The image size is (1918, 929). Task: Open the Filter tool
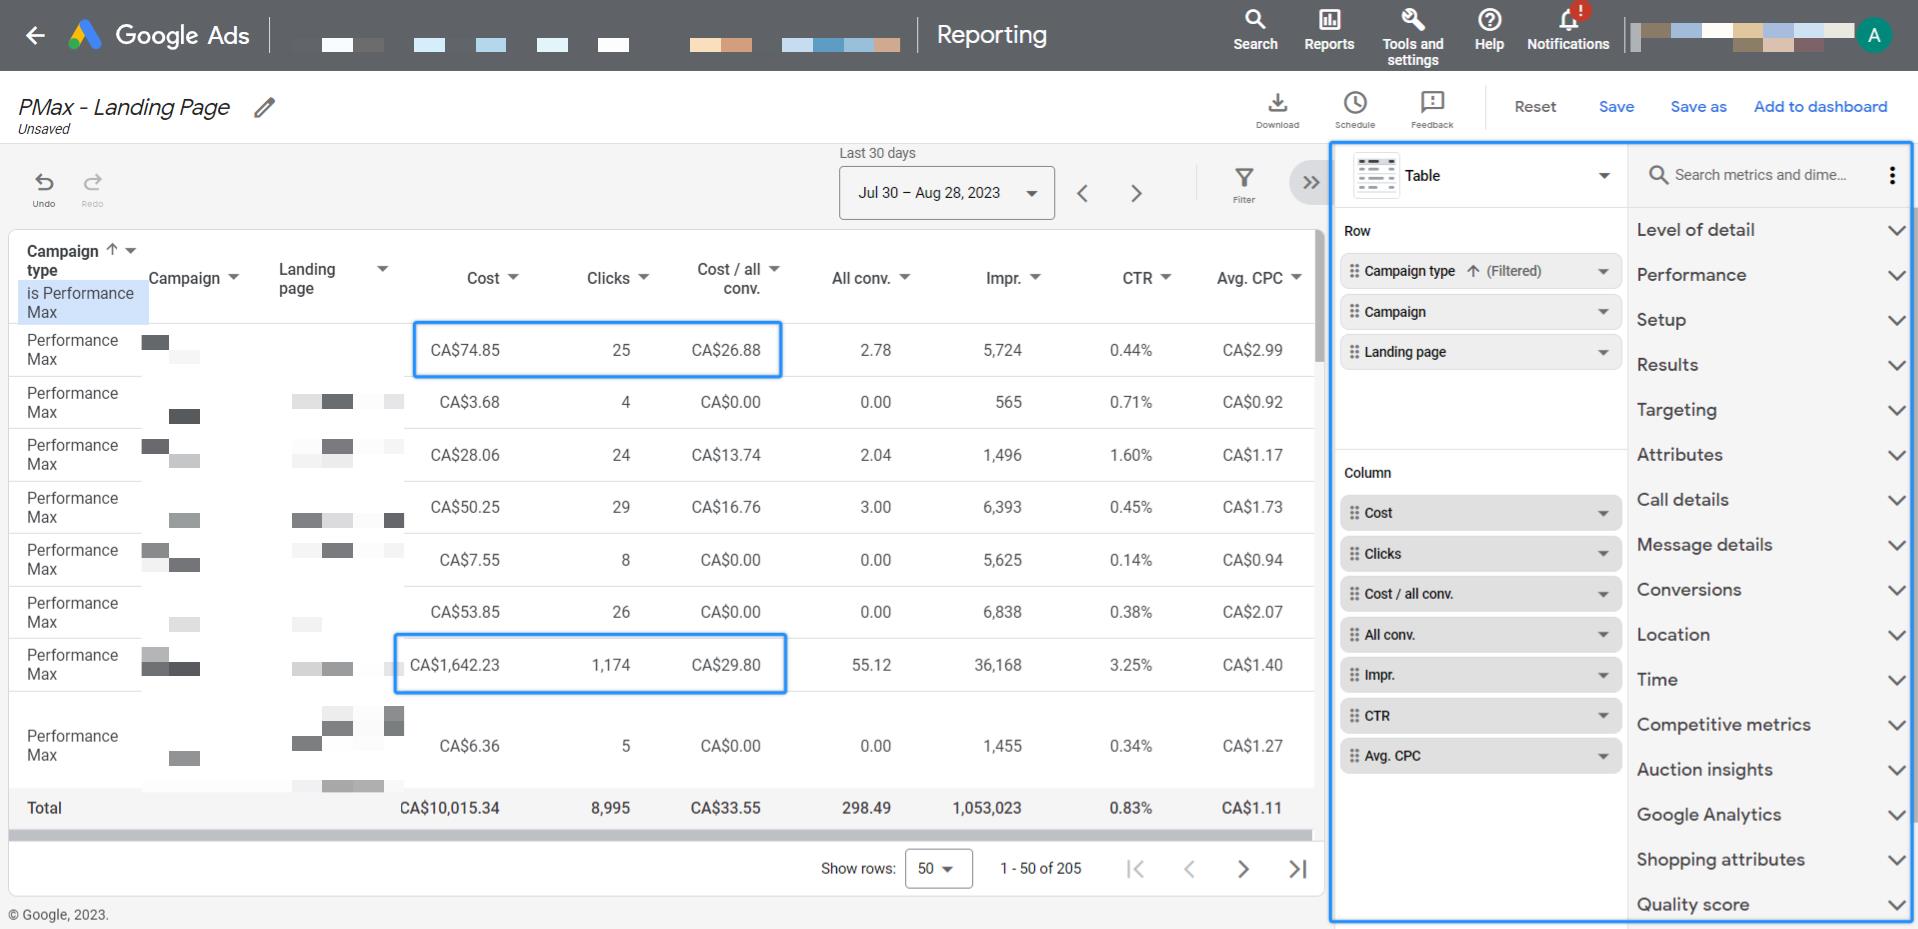(1244, 185)
